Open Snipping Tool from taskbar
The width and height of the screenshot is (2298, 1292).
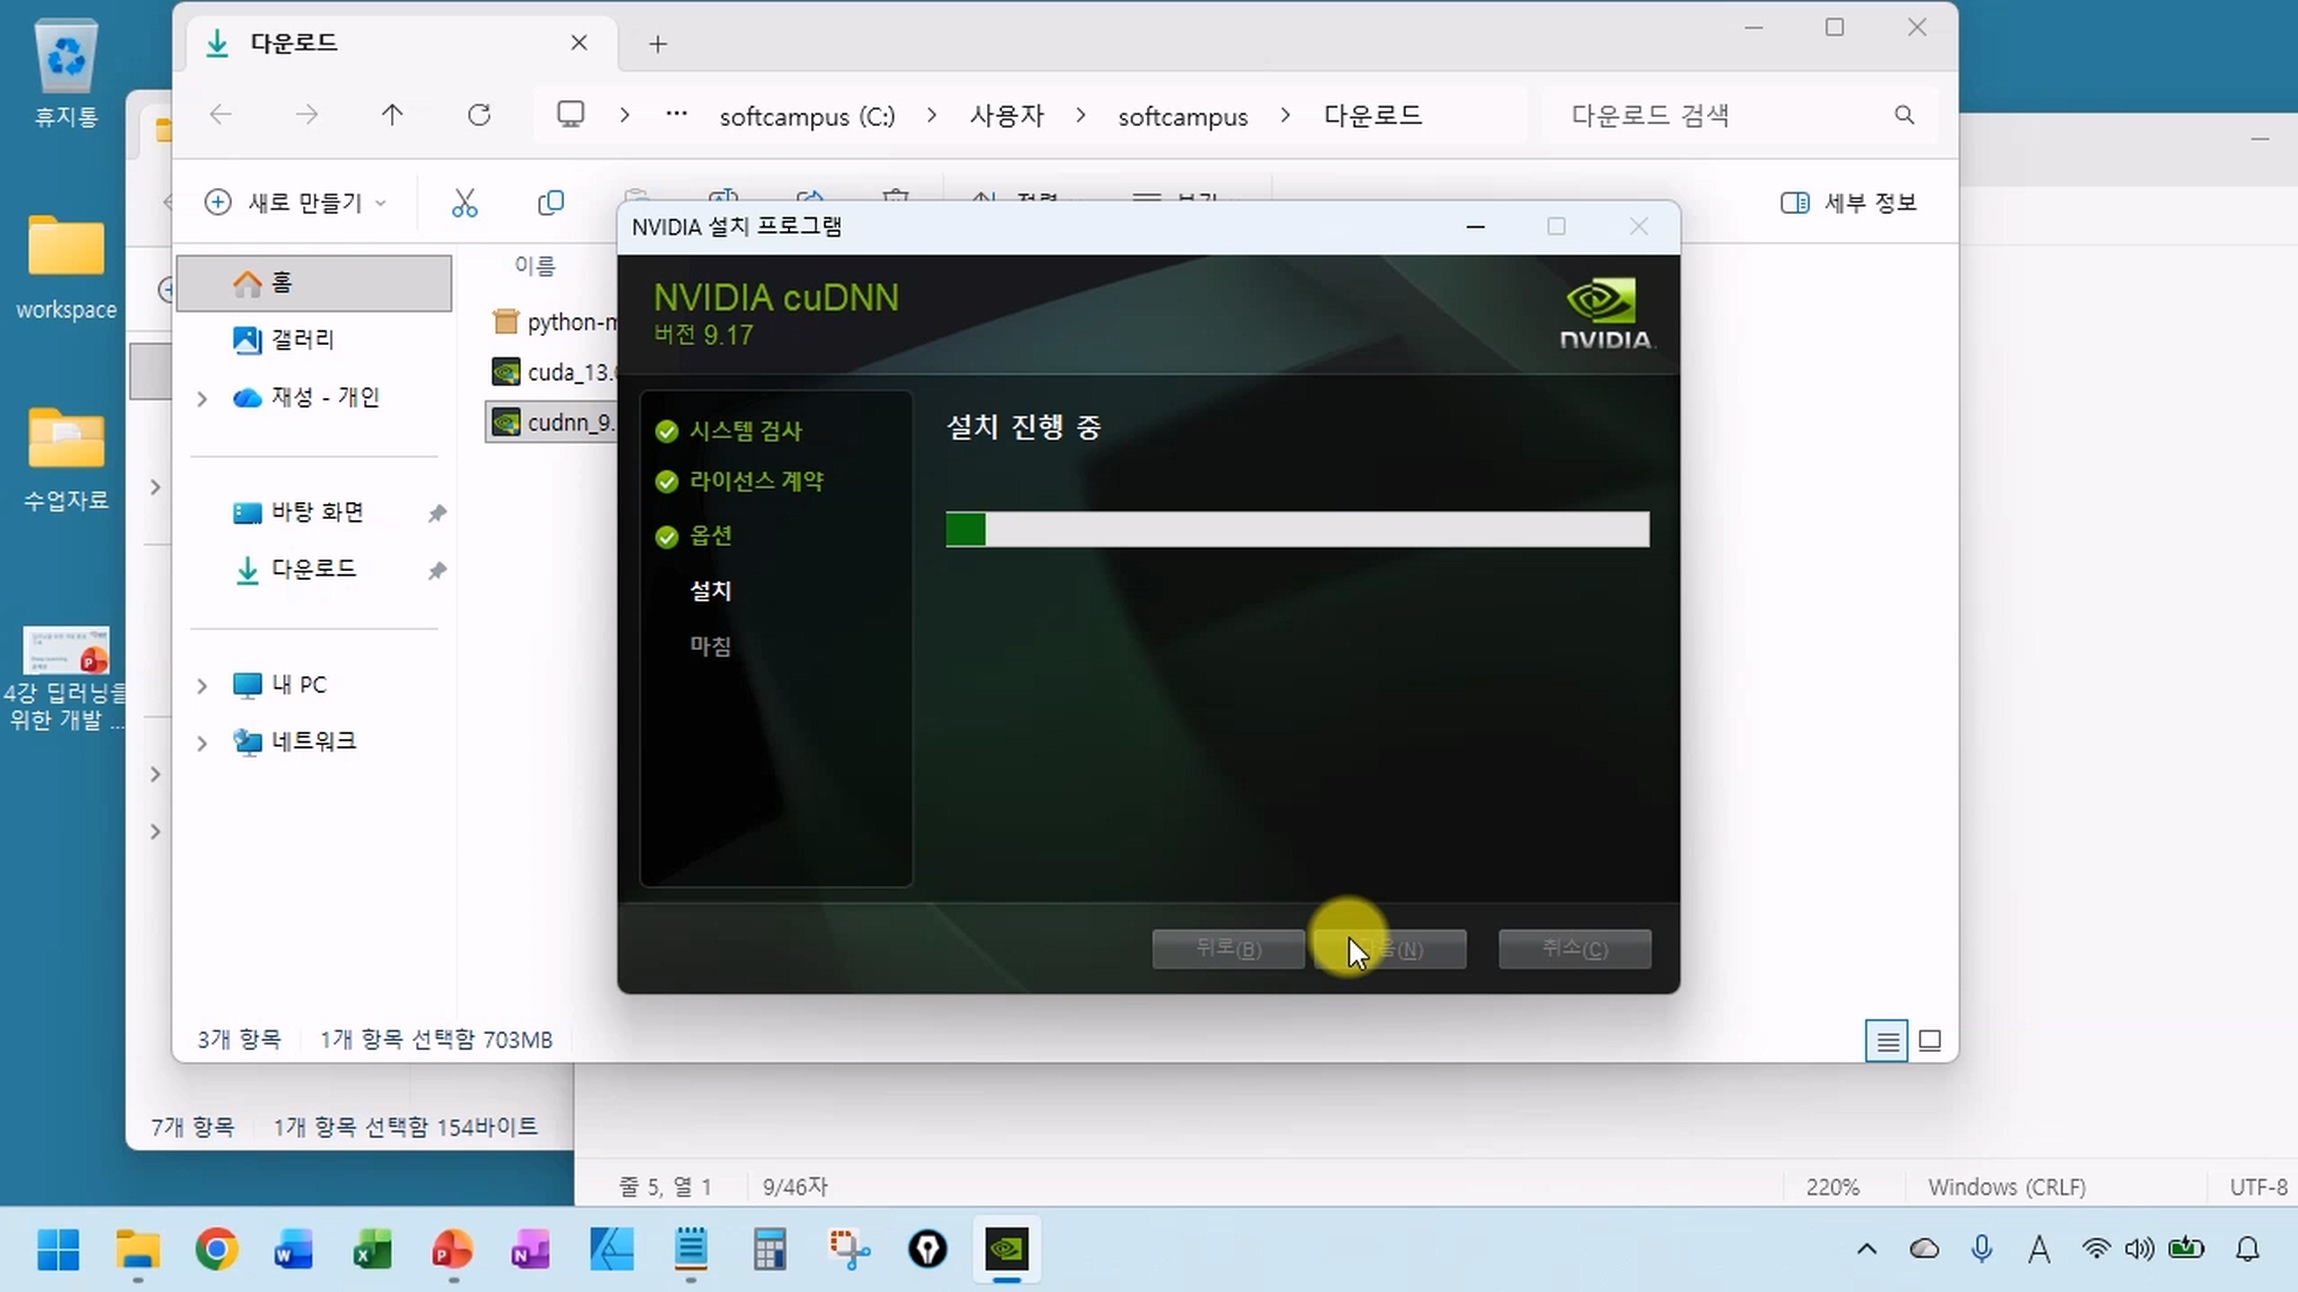tap(849, 1249)
